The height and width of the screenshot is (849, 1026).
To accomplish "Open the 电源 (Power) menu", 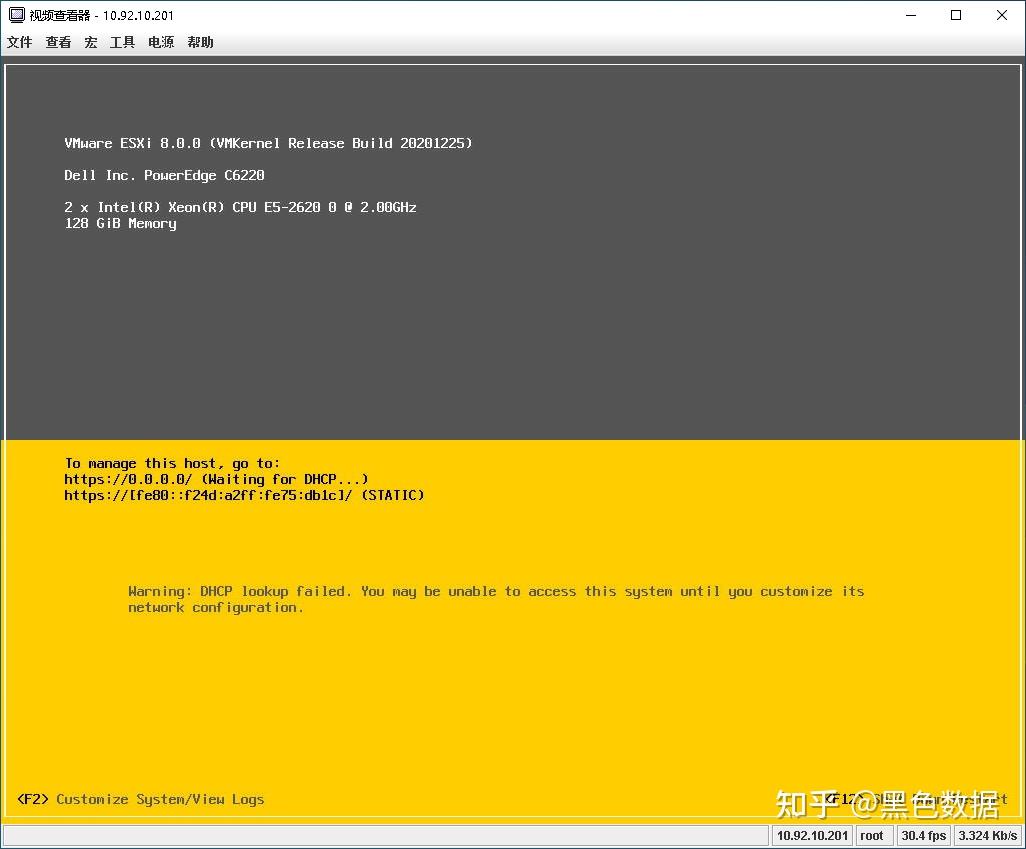I will tap(160, 42).
